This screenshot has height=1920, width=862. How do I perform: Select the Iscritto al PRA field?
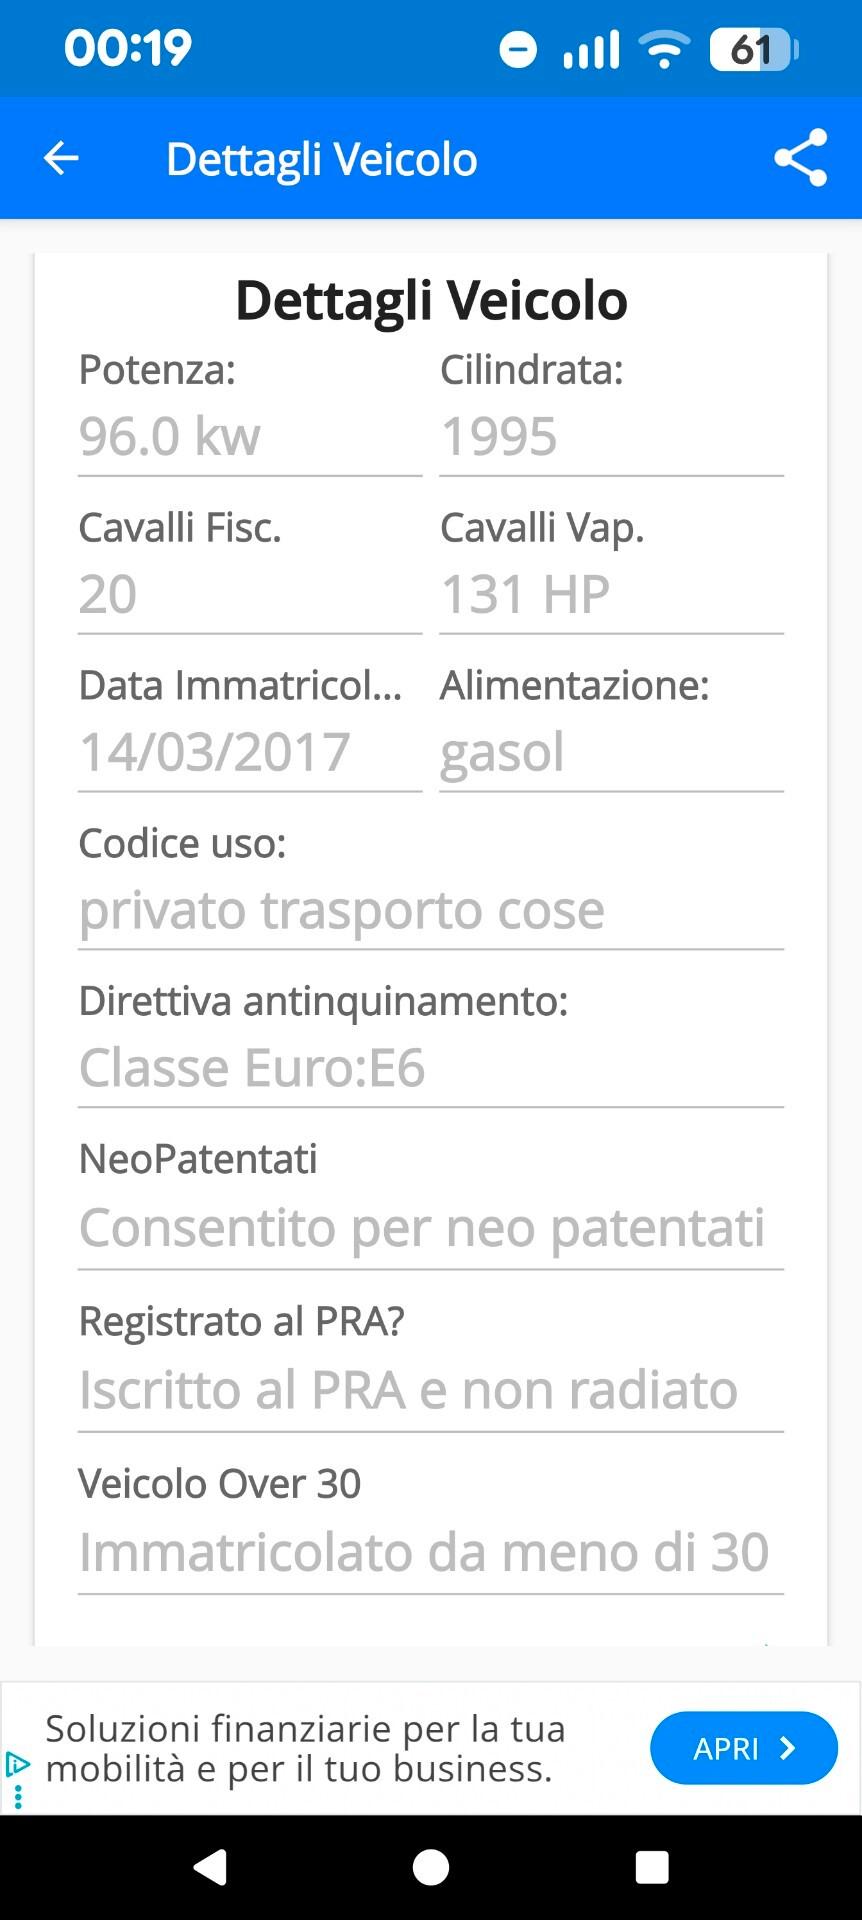click(430, 1390)
